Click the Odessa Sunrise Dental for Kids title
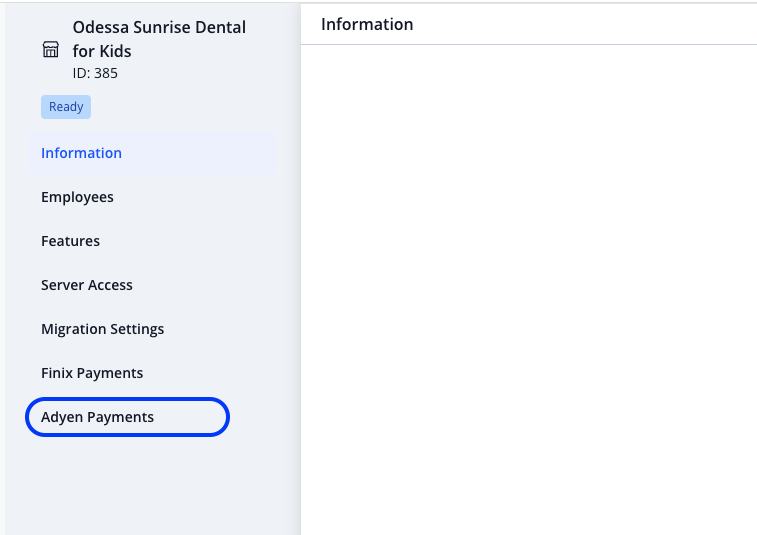757x535 pixels. click(x=159, y=39)
